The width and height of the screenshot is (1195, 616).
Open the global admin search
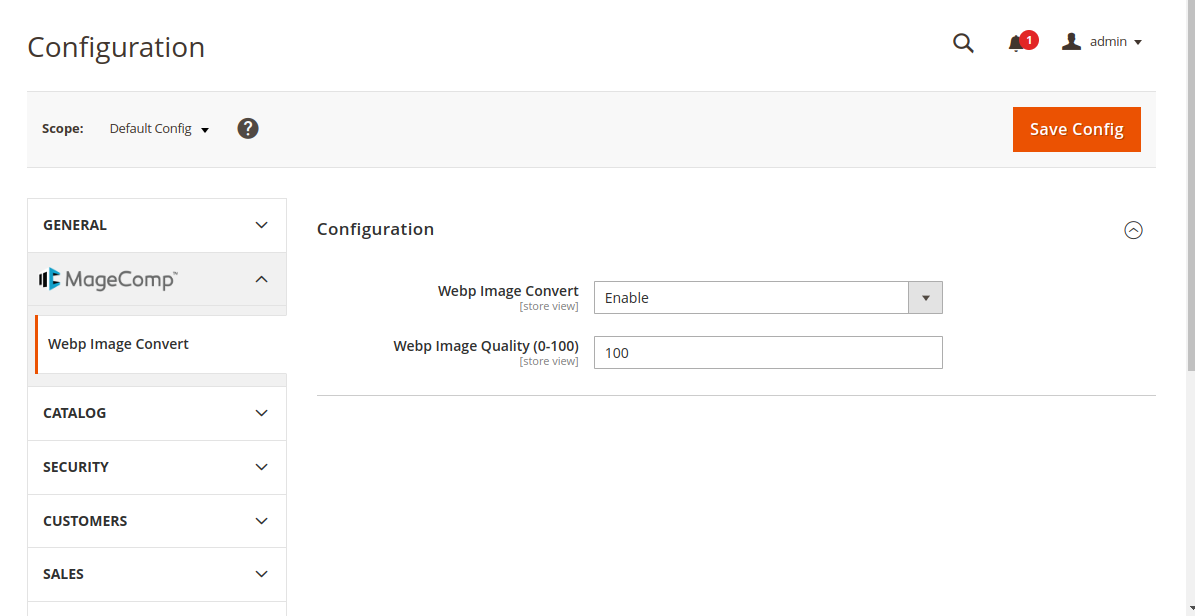962,43
